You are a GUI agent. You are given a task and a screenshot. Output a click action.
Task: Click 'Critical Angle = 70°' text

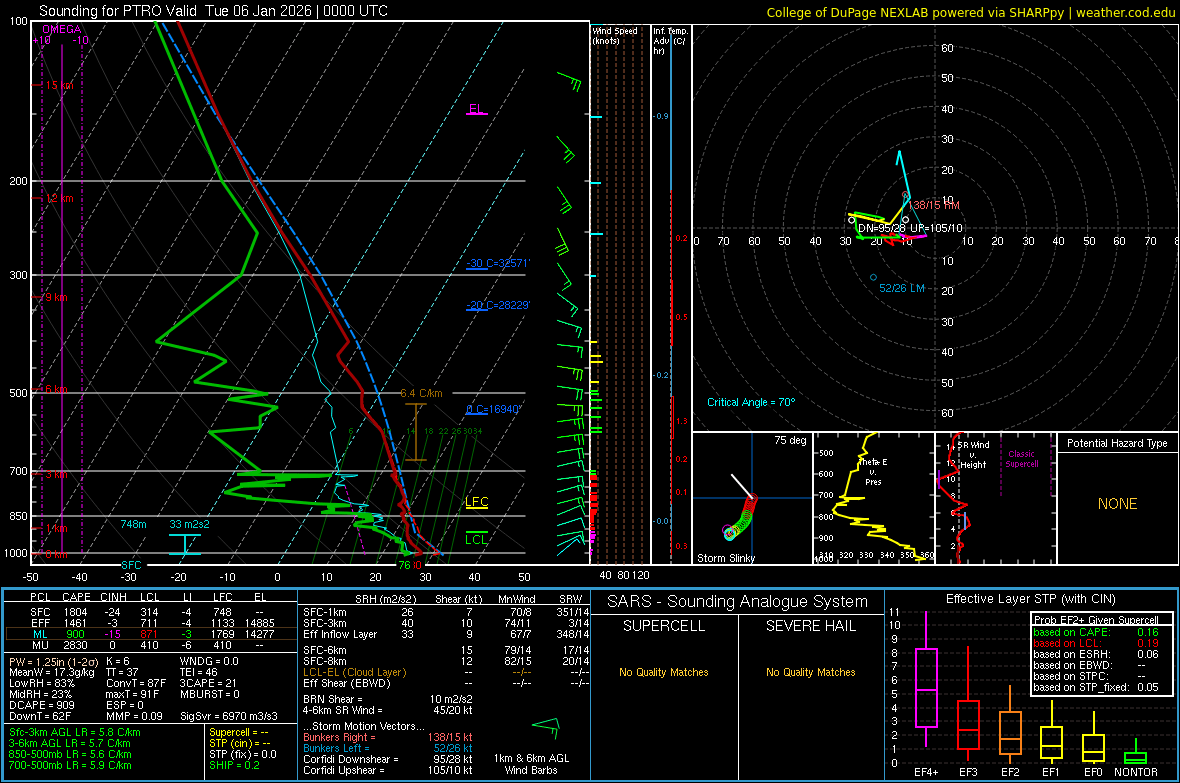751,402
